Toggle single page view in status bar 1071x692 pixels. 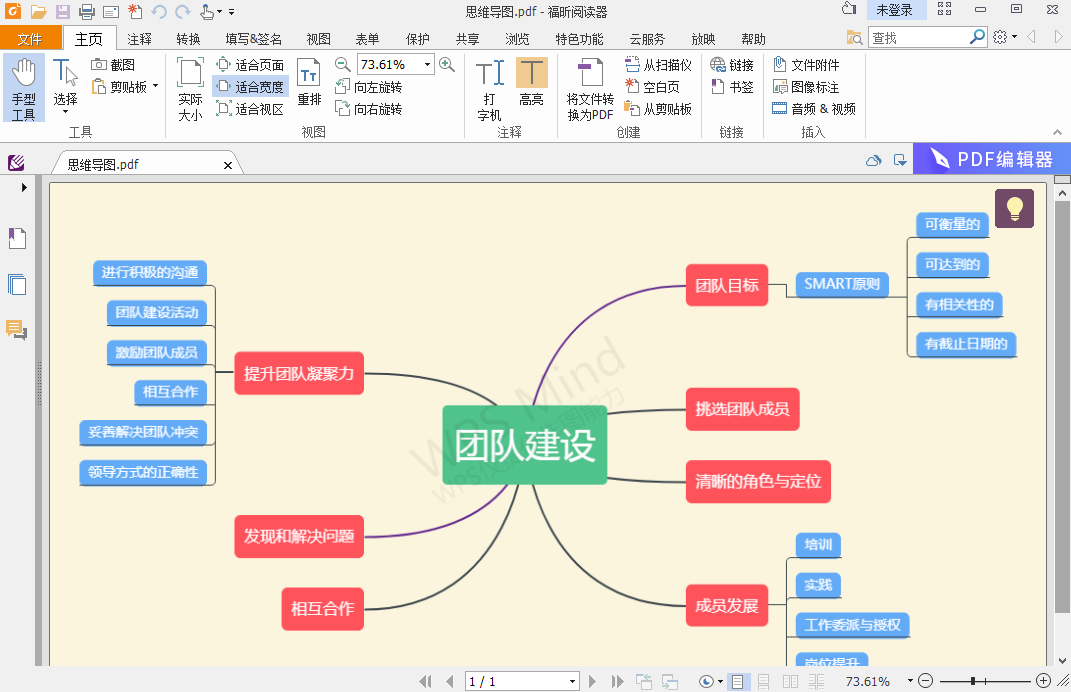[737, 680]
